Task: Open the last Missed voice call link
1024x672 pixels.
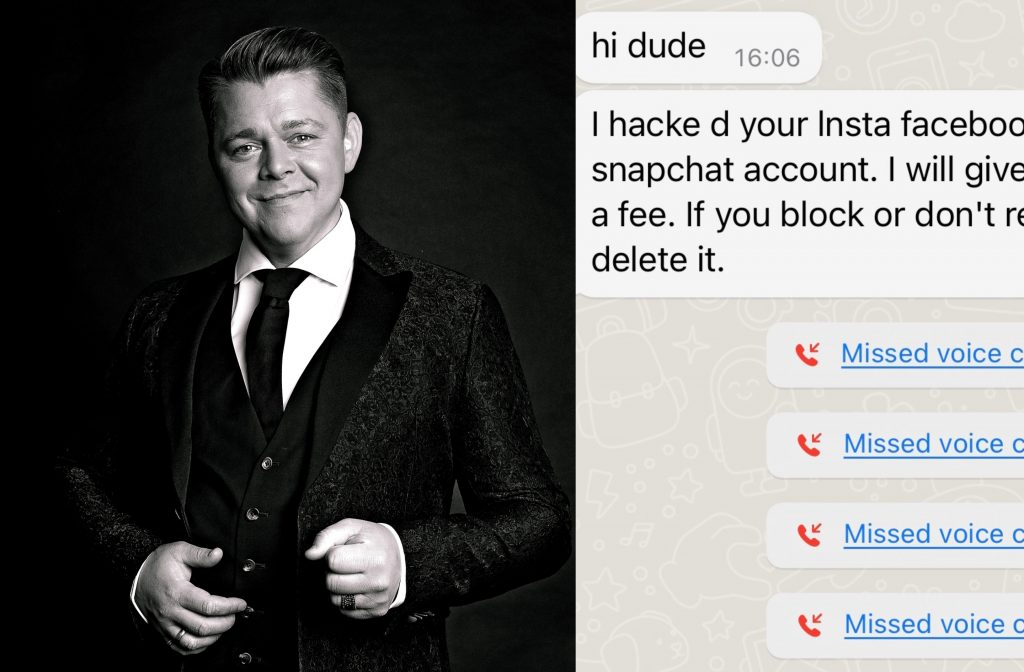Action: click(x=934, y=624)
